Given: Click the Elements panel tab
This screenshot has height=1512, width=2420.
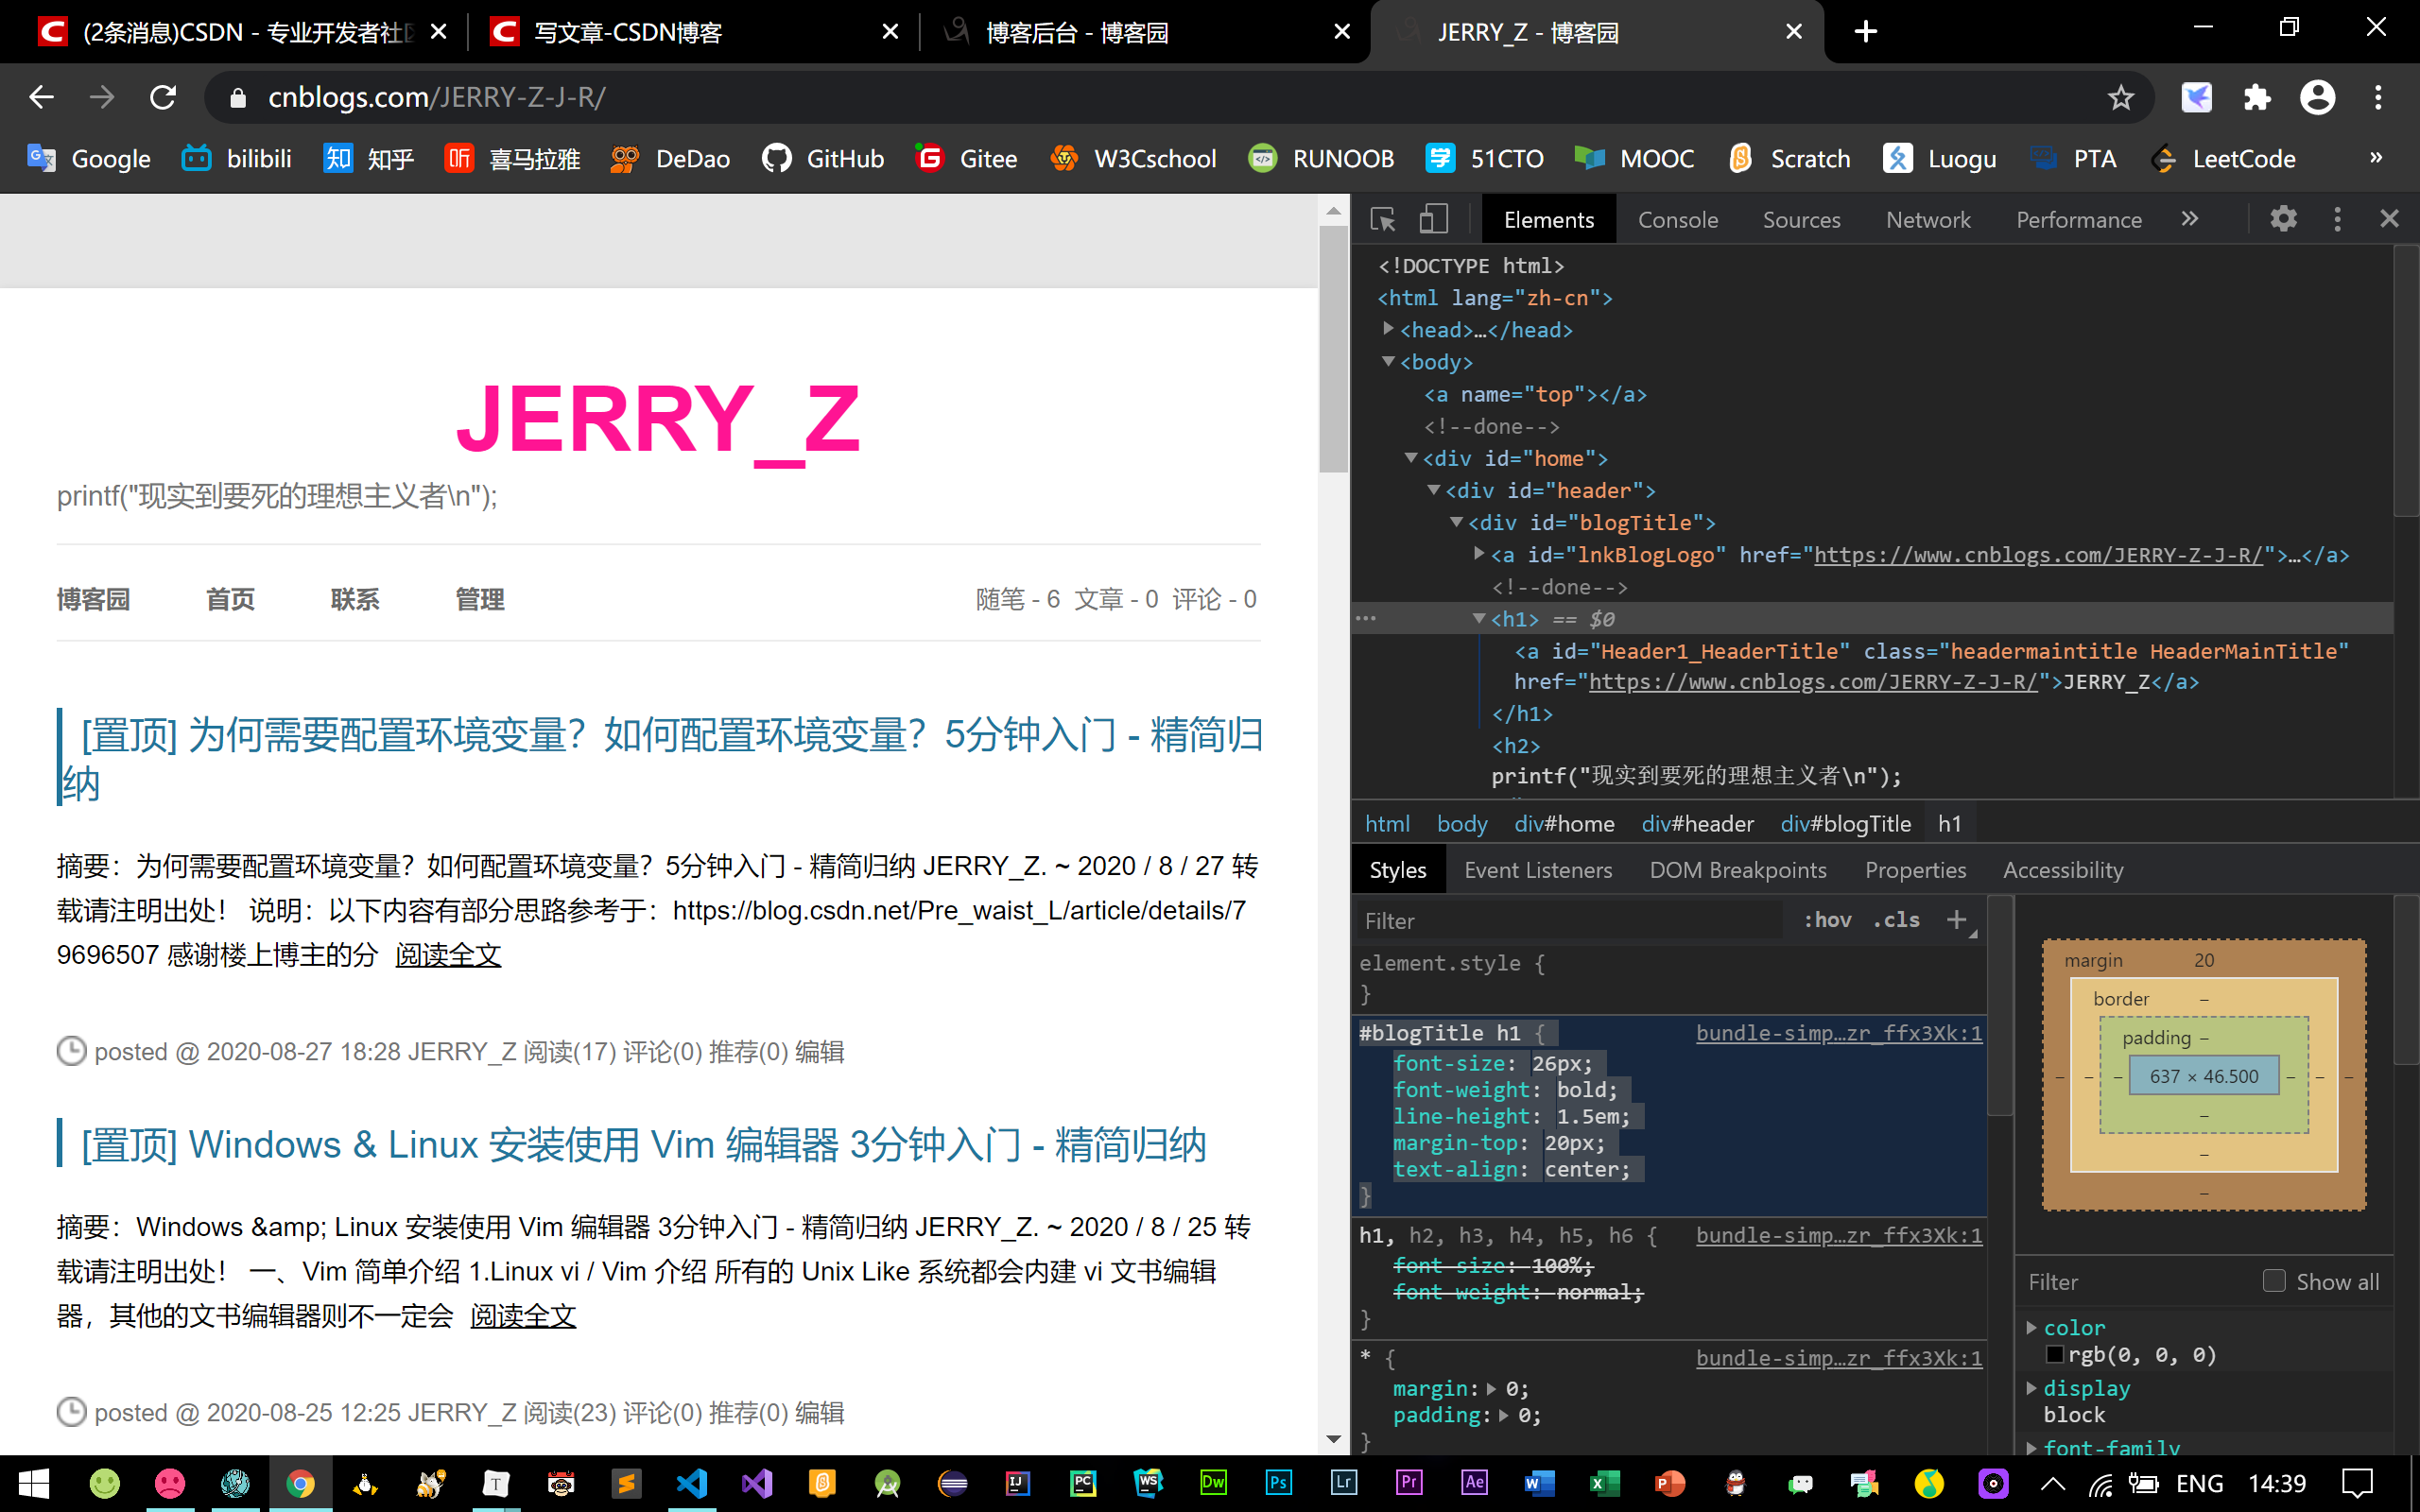Looking at the screenshot, I should pyautogui.click(x=1547, y=217).
